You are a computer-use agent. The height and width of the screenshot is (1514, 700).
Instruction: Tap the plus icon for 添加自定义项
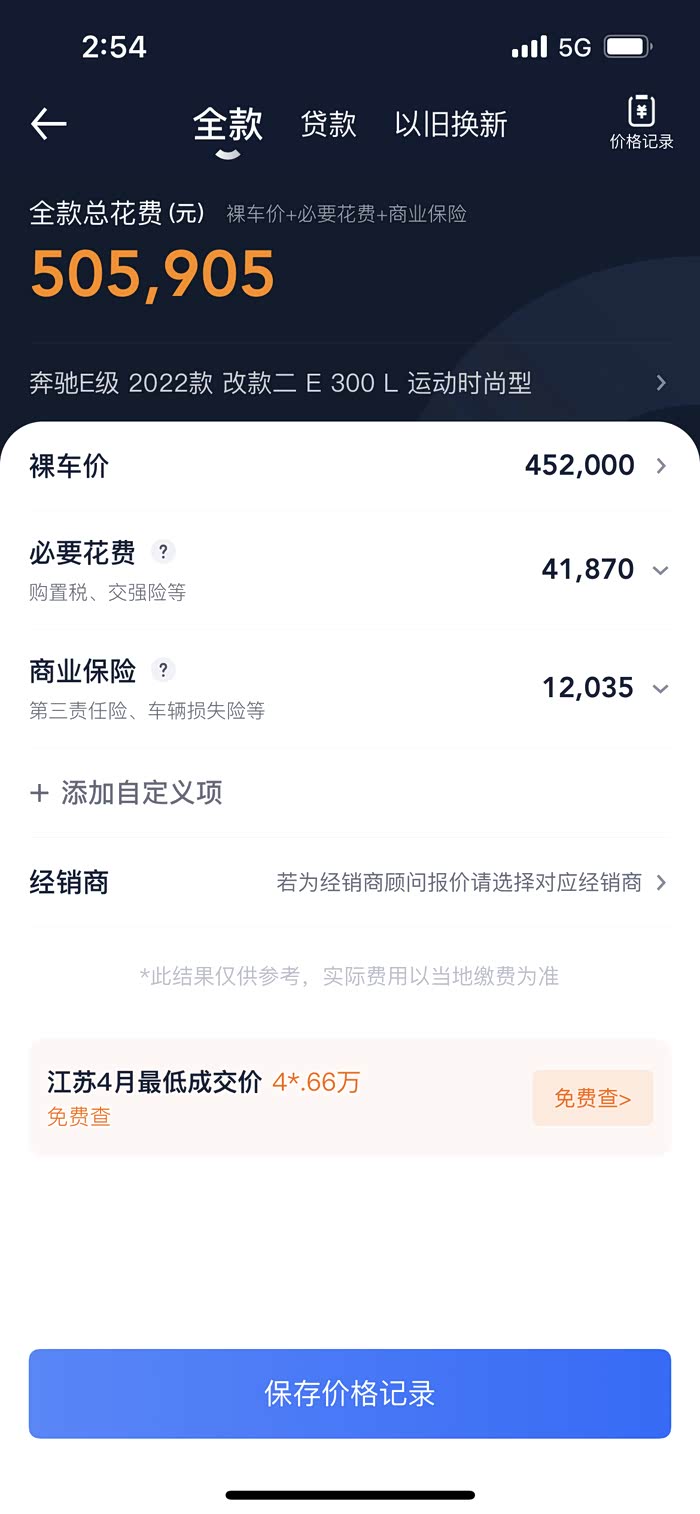[40, 794]
